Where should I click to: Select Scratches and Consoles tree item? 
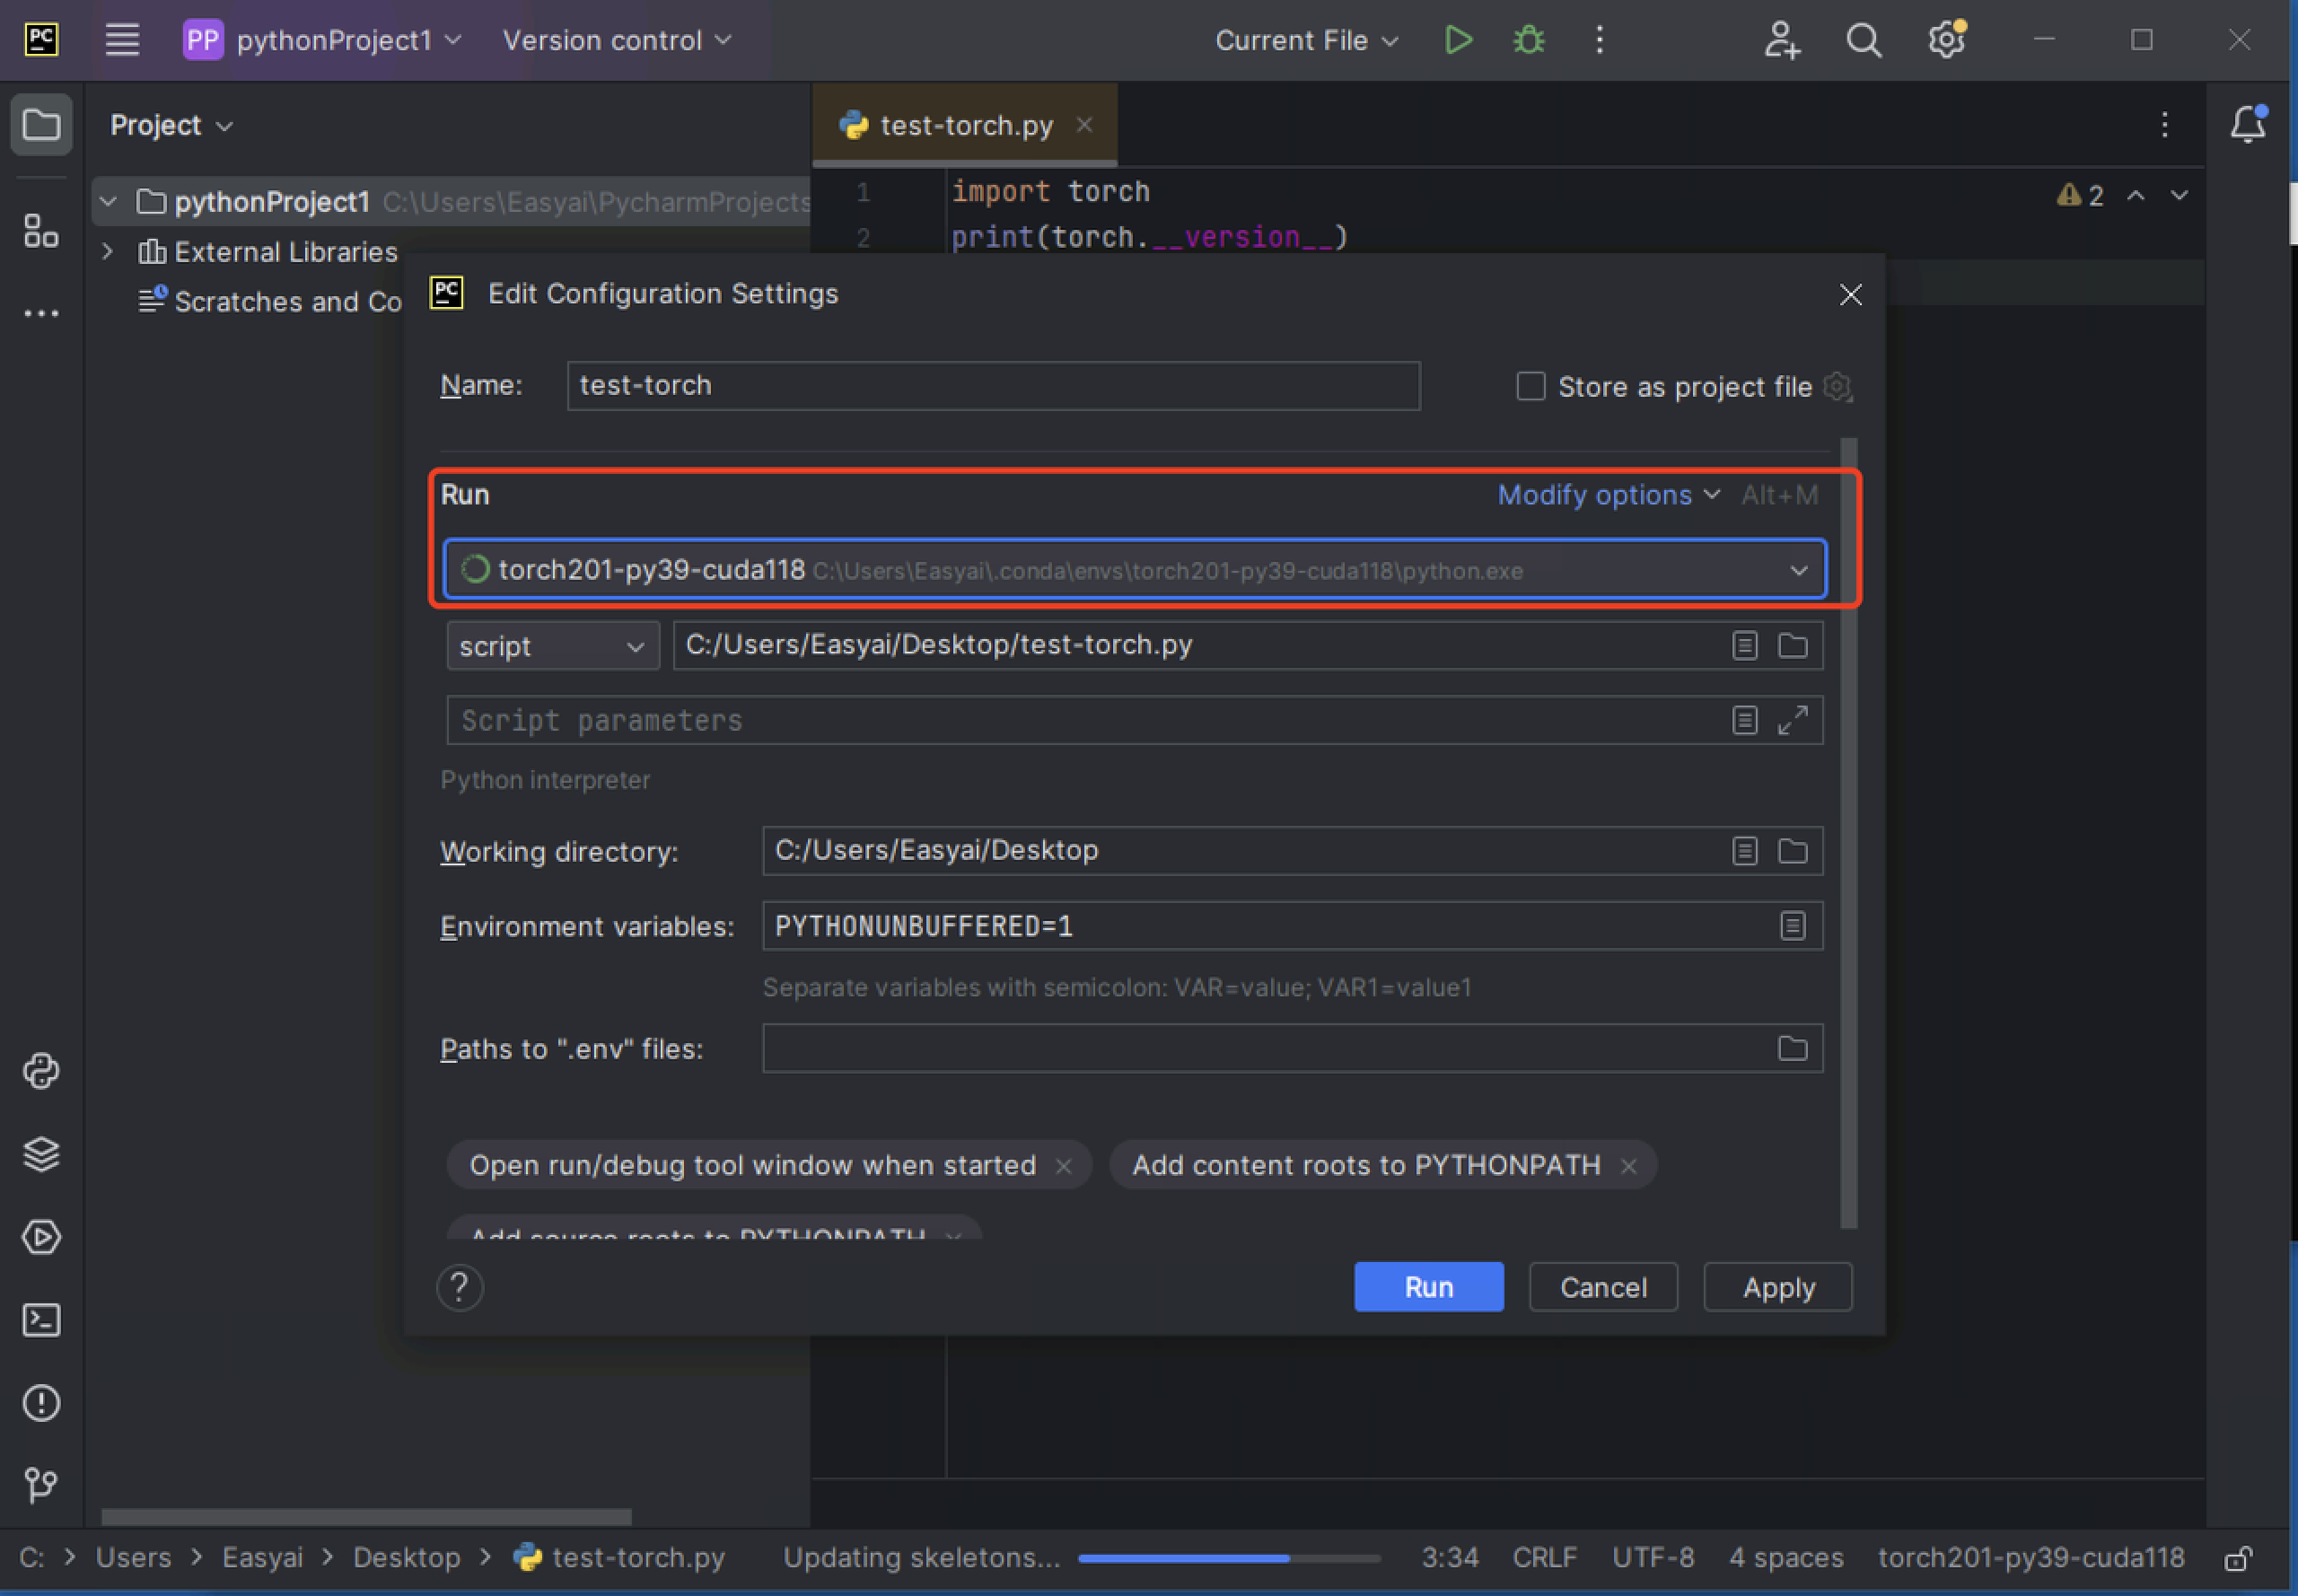tap(270, 301)
